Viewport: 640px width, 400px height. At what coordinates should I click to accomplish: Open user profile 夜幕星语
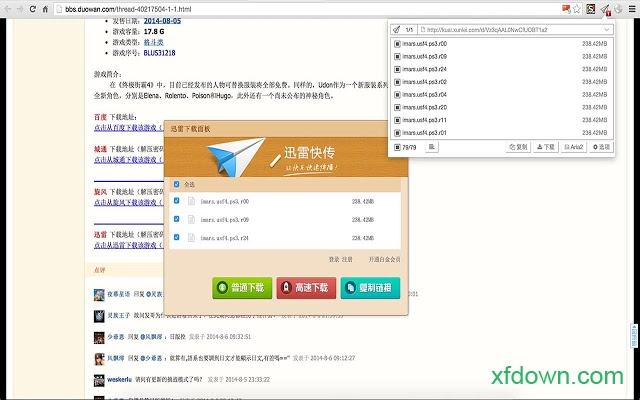(x=118, y=294)
